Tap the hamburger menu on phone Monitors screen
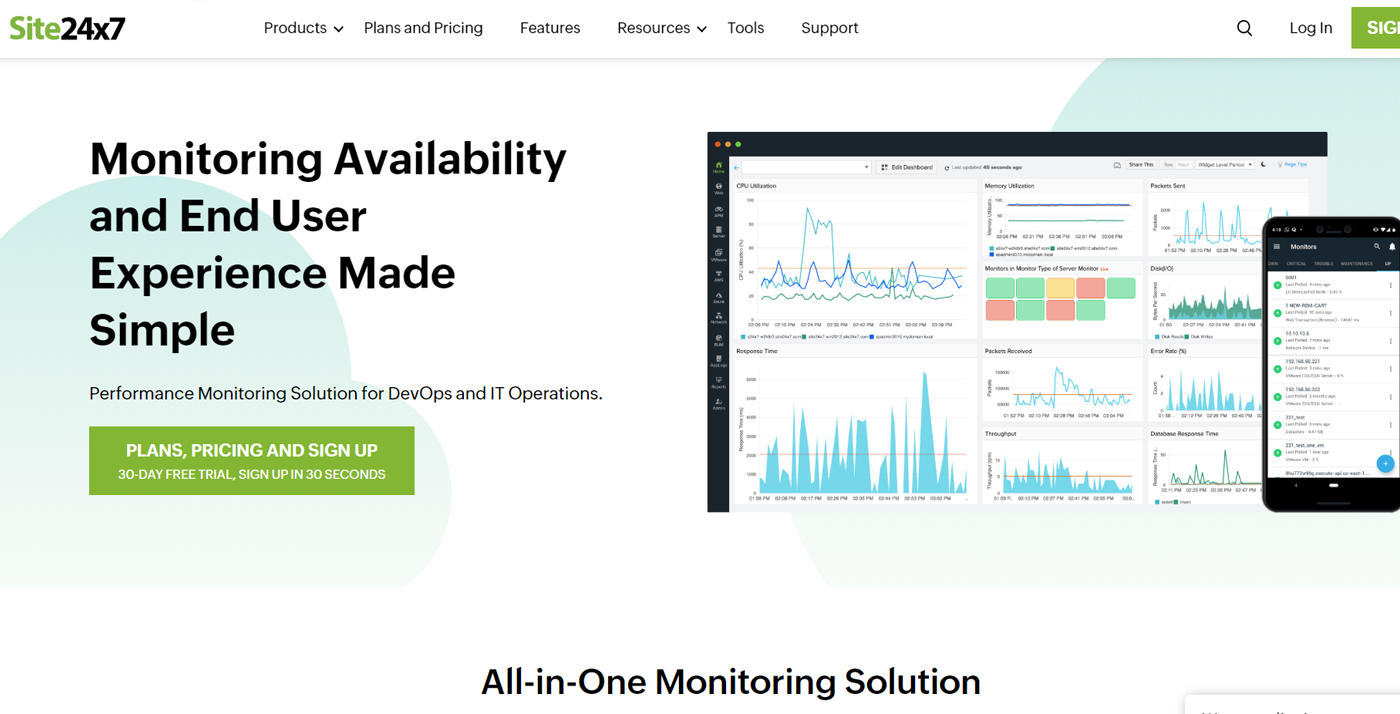 pos(1276,246)
